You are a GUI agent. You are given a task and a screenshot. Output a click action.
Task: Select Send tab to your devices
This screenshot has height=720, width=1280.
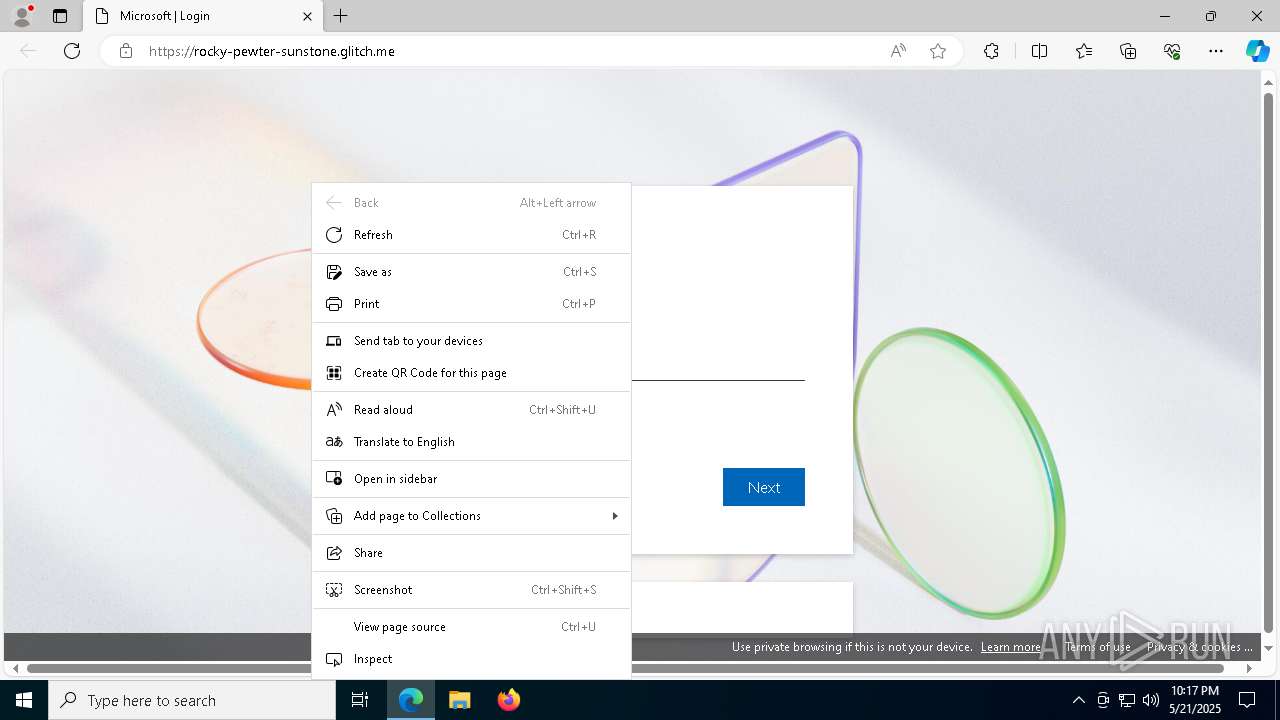click(x=471, y=341)
